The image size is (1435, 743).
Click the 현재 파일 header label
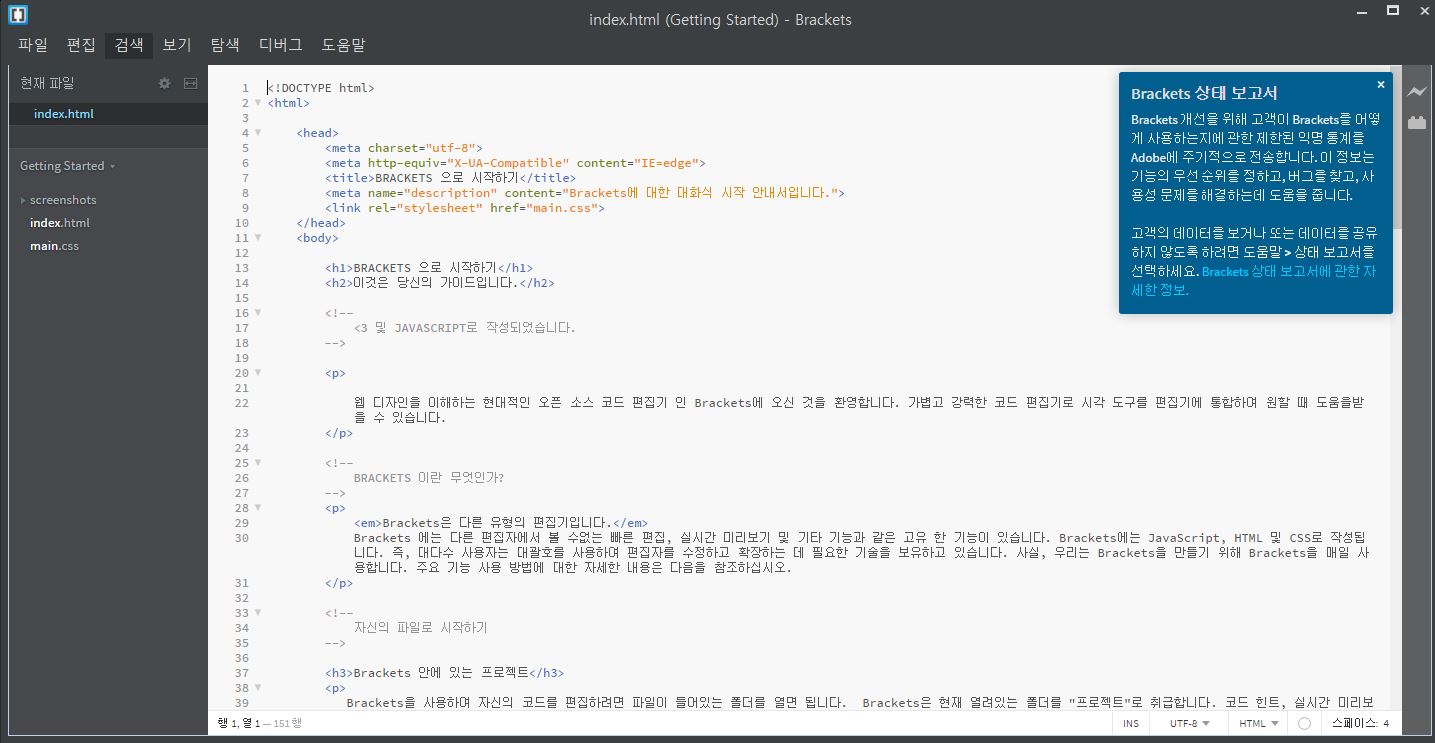(47, 84)
